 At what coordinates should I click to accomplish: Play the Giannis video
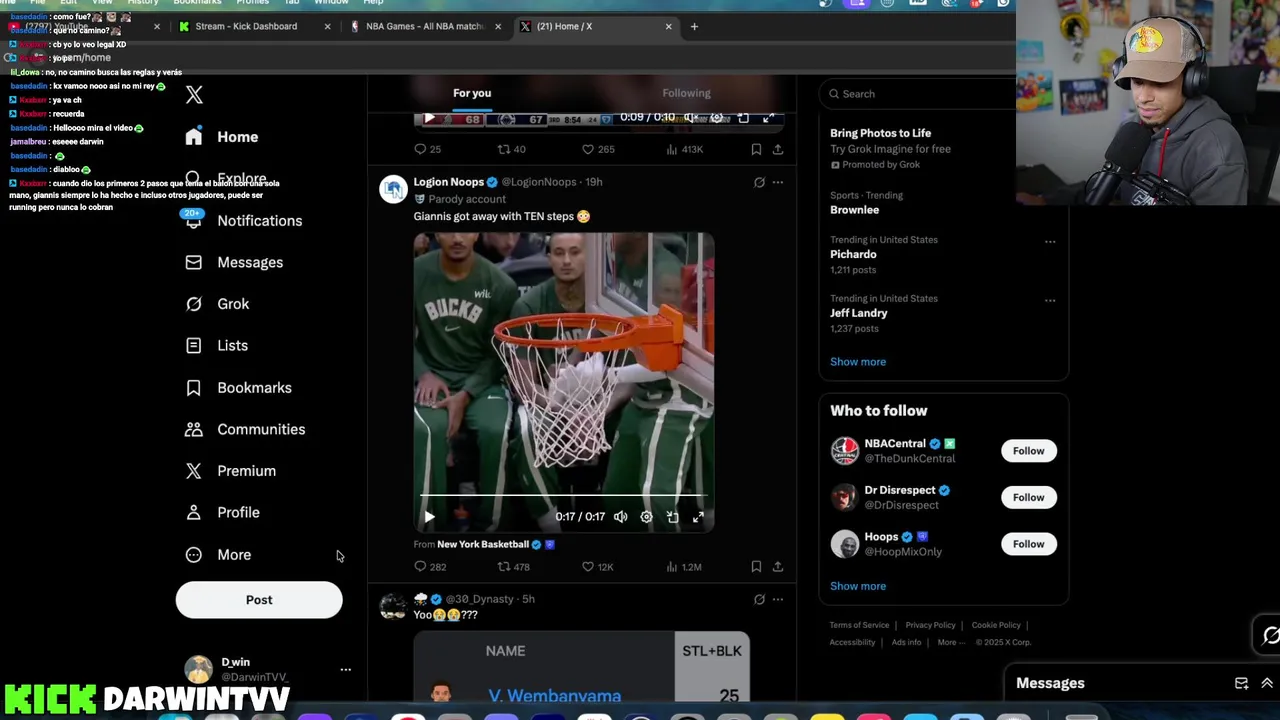(429, 517)
